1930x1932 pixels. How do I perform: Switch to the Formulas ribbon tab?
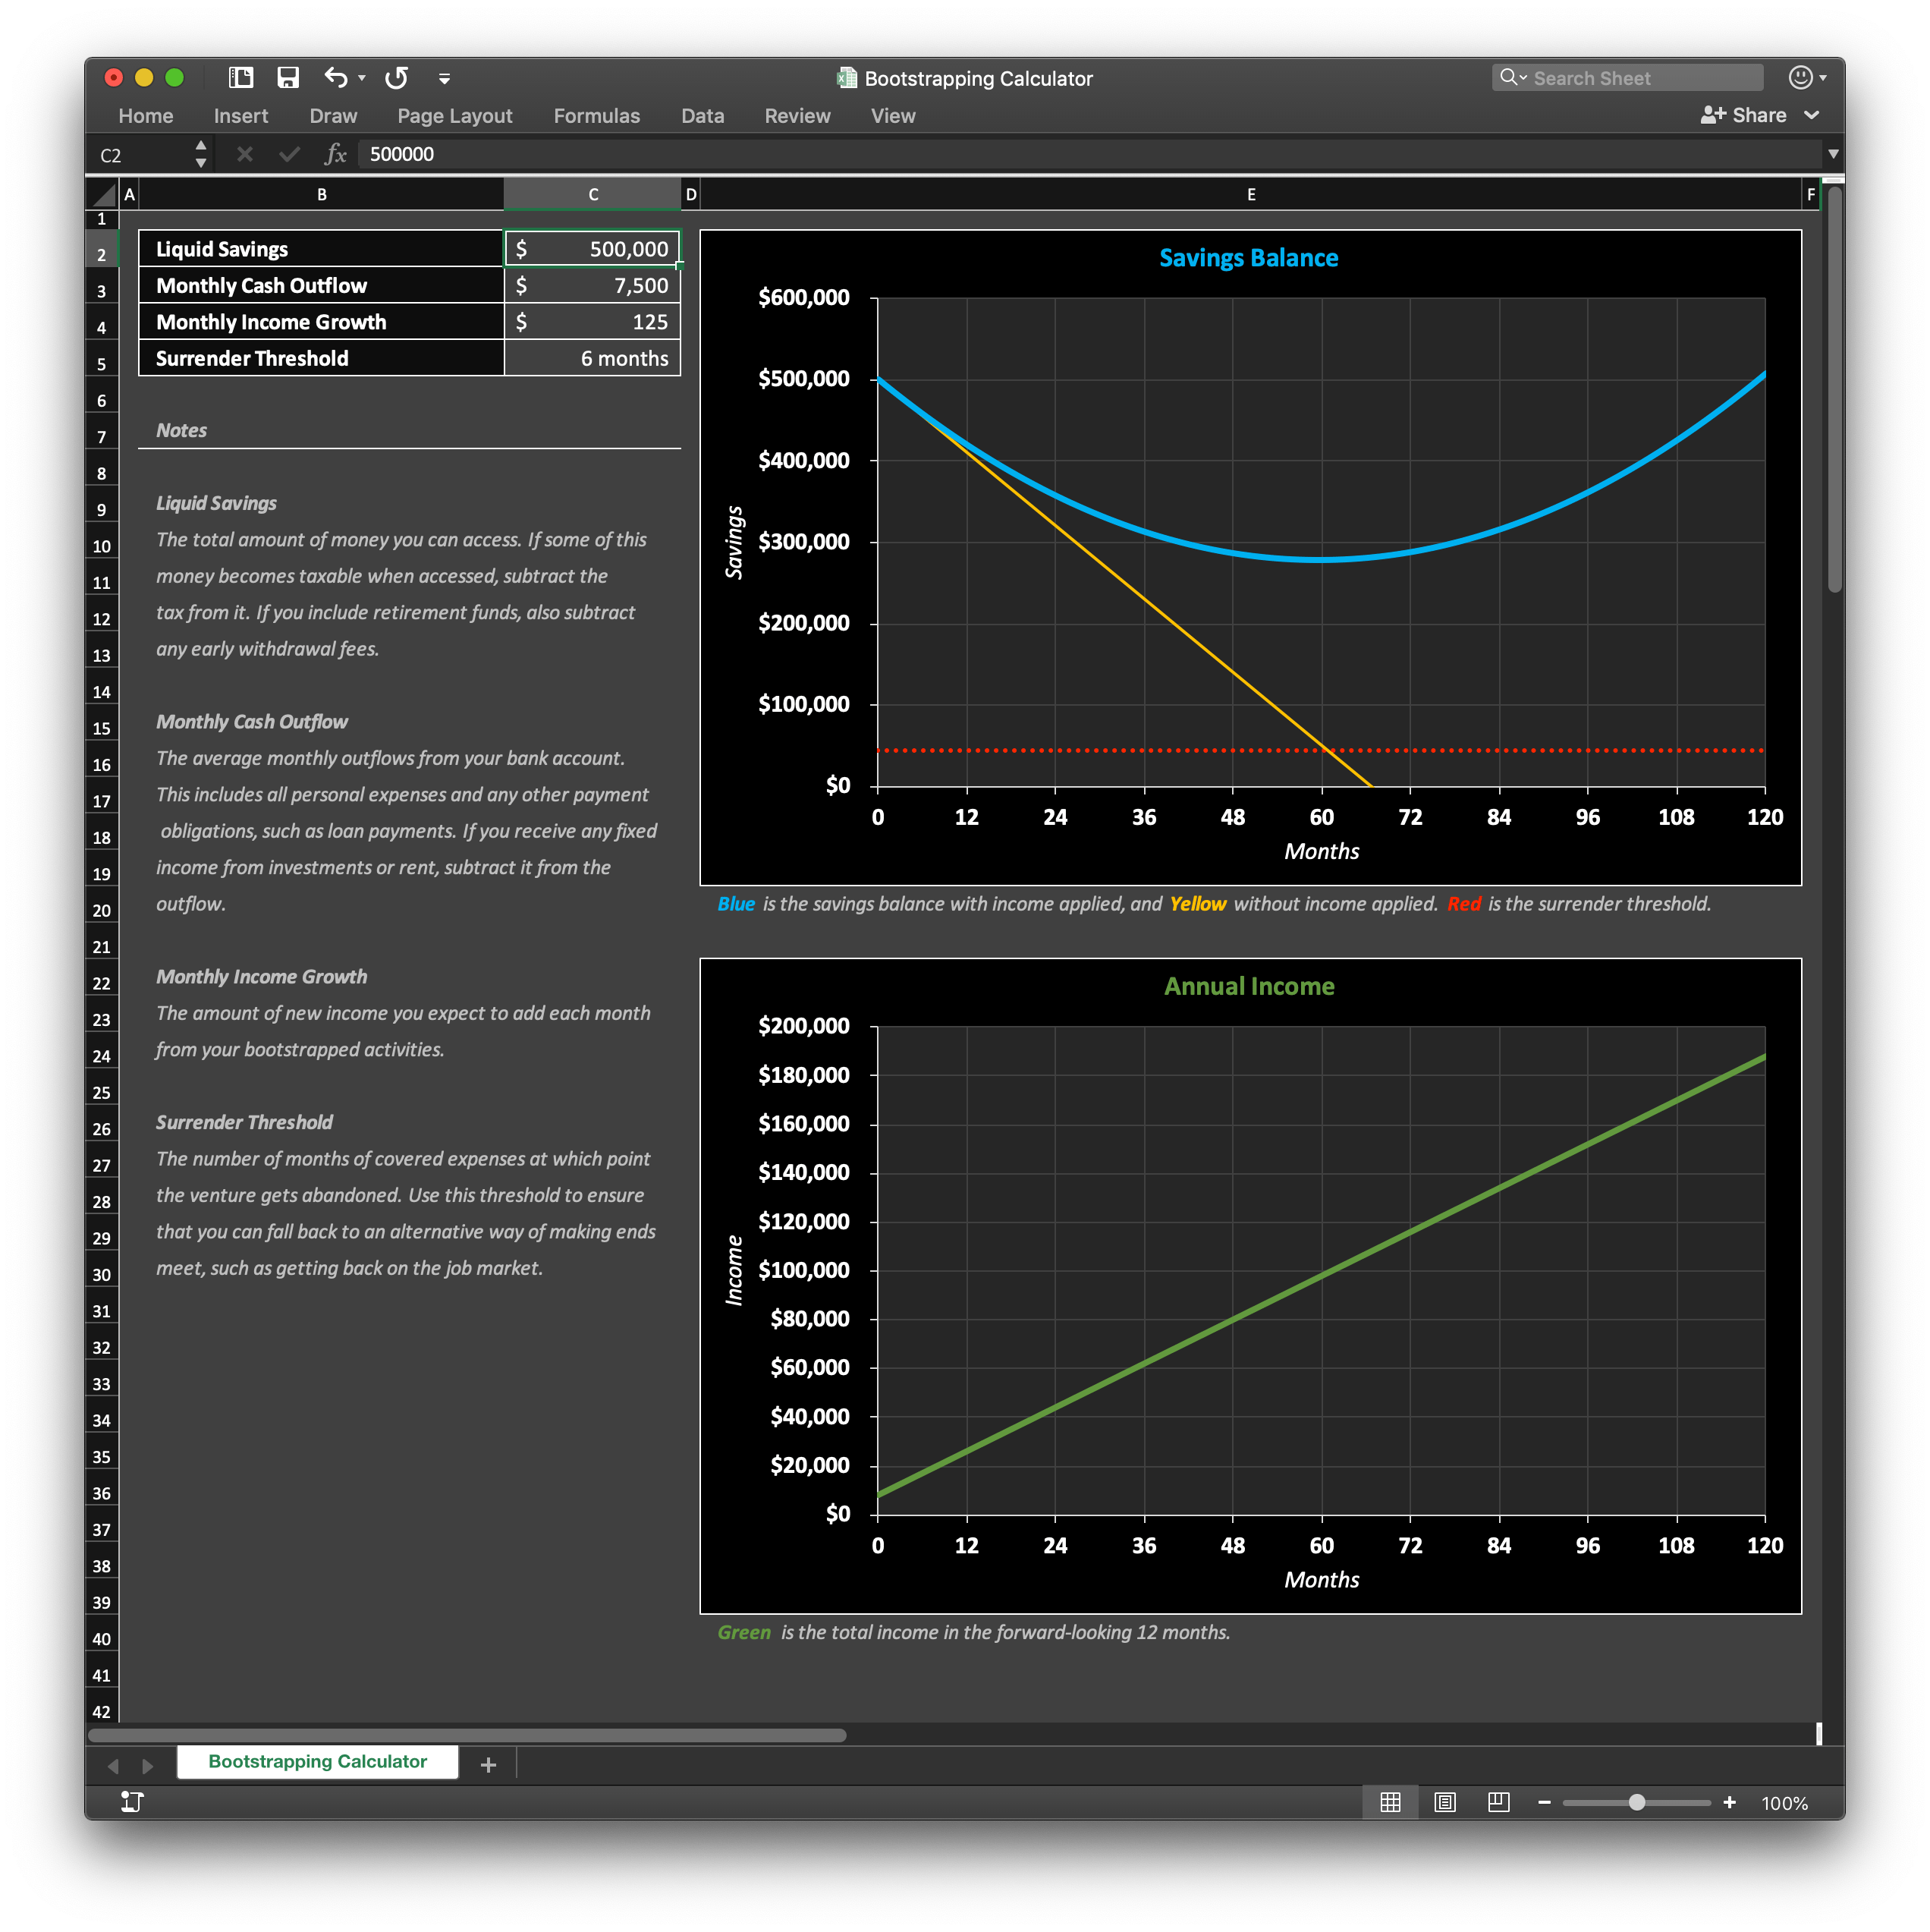(596, 115)
